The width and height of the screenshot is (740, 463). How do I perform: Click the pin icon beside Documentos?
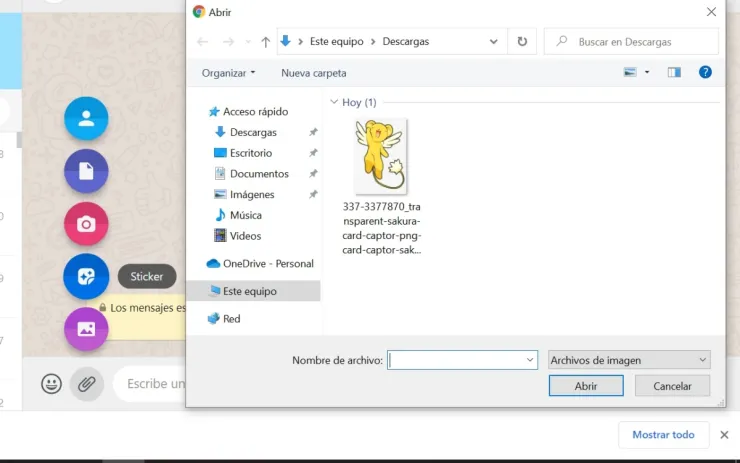coord(313,174)
